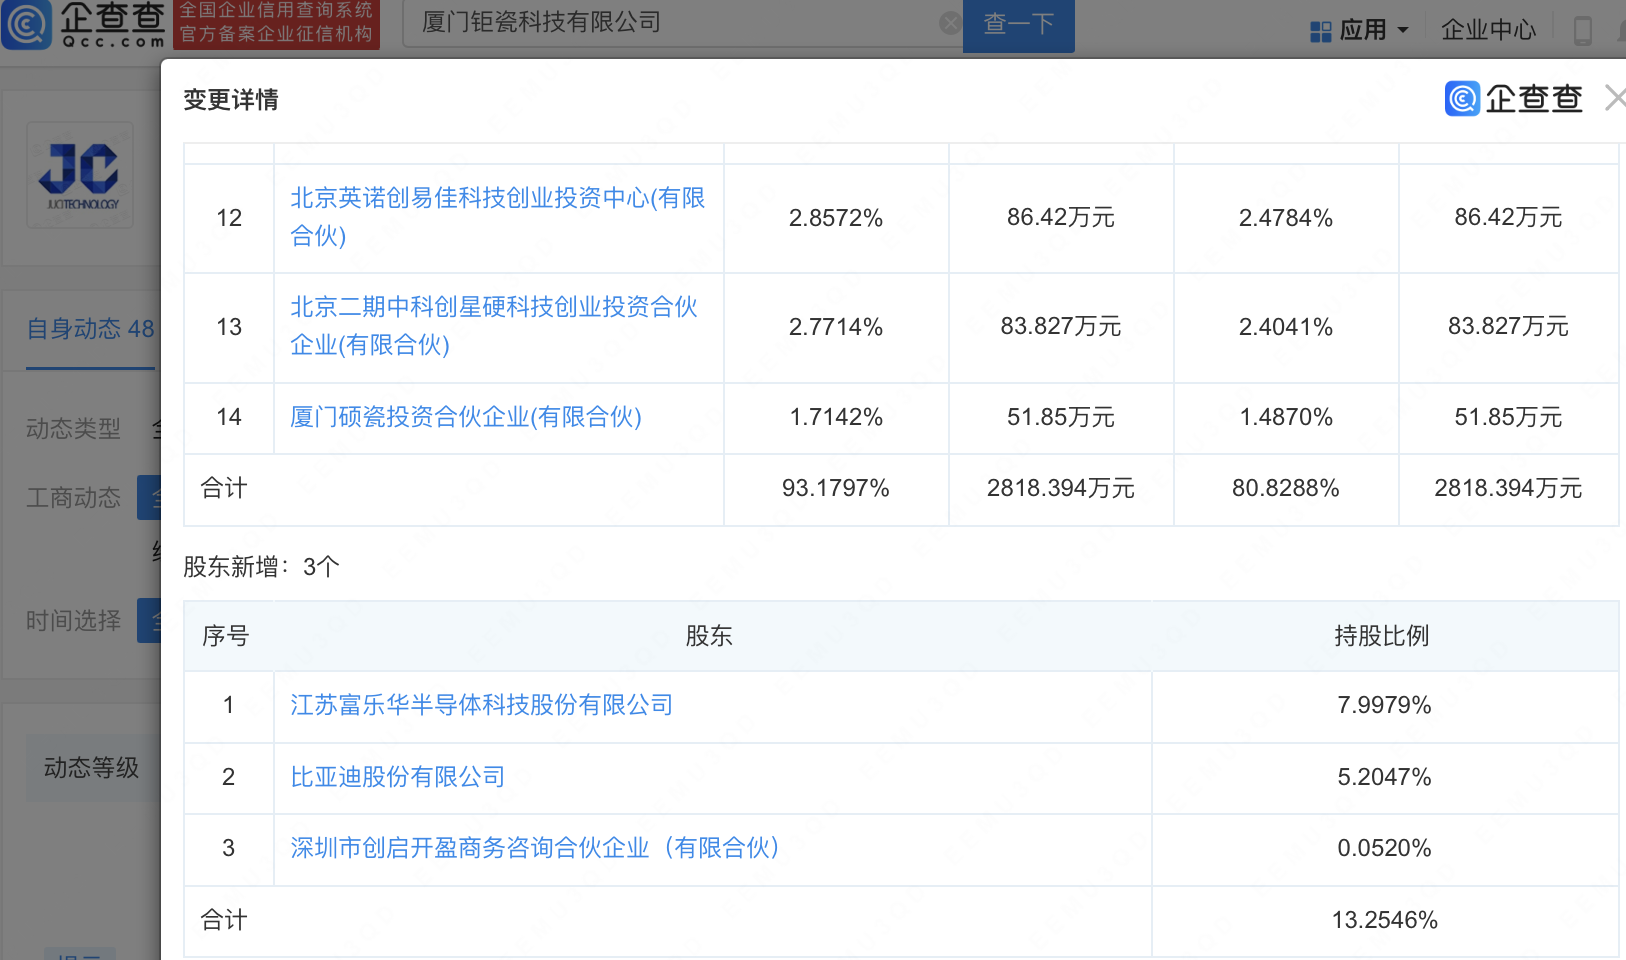The width and height of the screenshot is (1626, 960).
Task: Click the 1.7142% cell in row 14
Action: 836,417
